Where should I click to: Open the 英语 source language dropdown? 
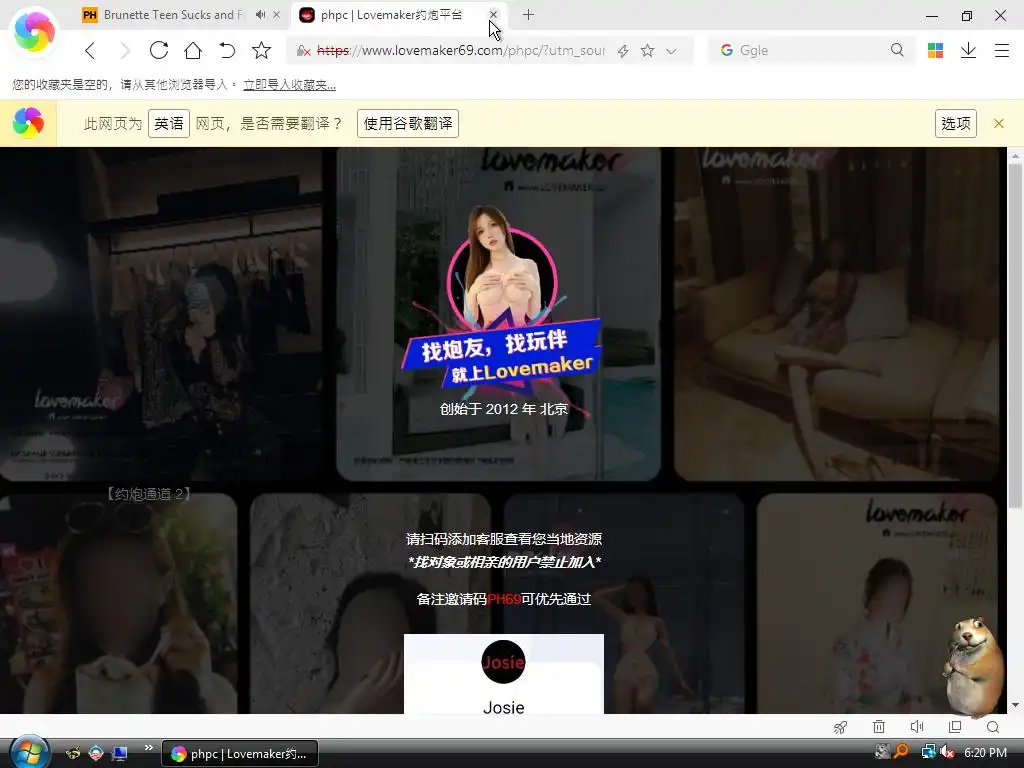coord(168,123)
